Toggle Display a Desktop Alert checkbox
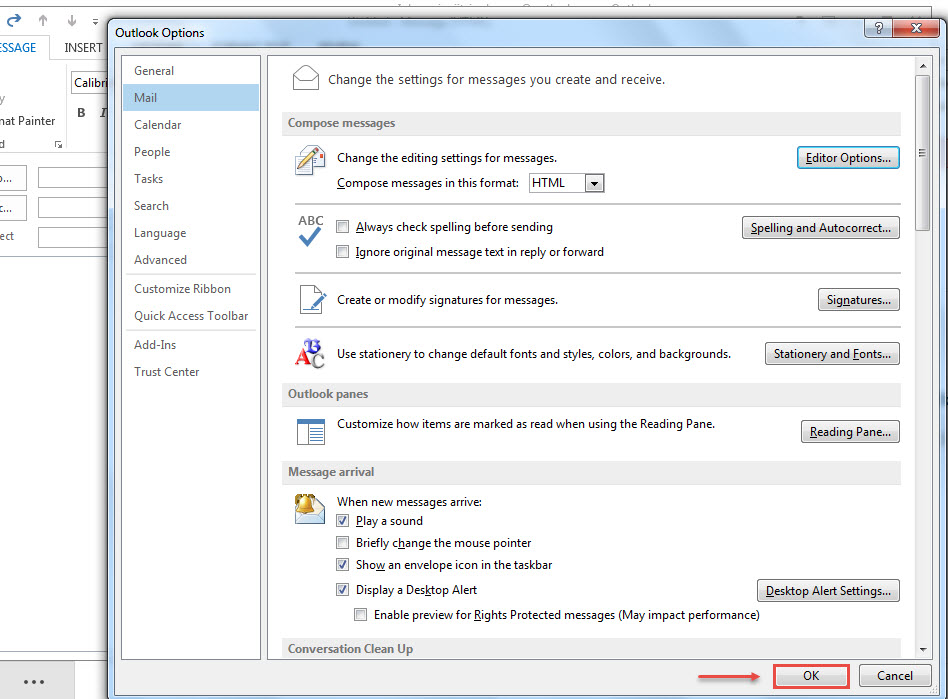Image resolution: width=948 pixels, height=699 pixels. click(x=343, y=590)
